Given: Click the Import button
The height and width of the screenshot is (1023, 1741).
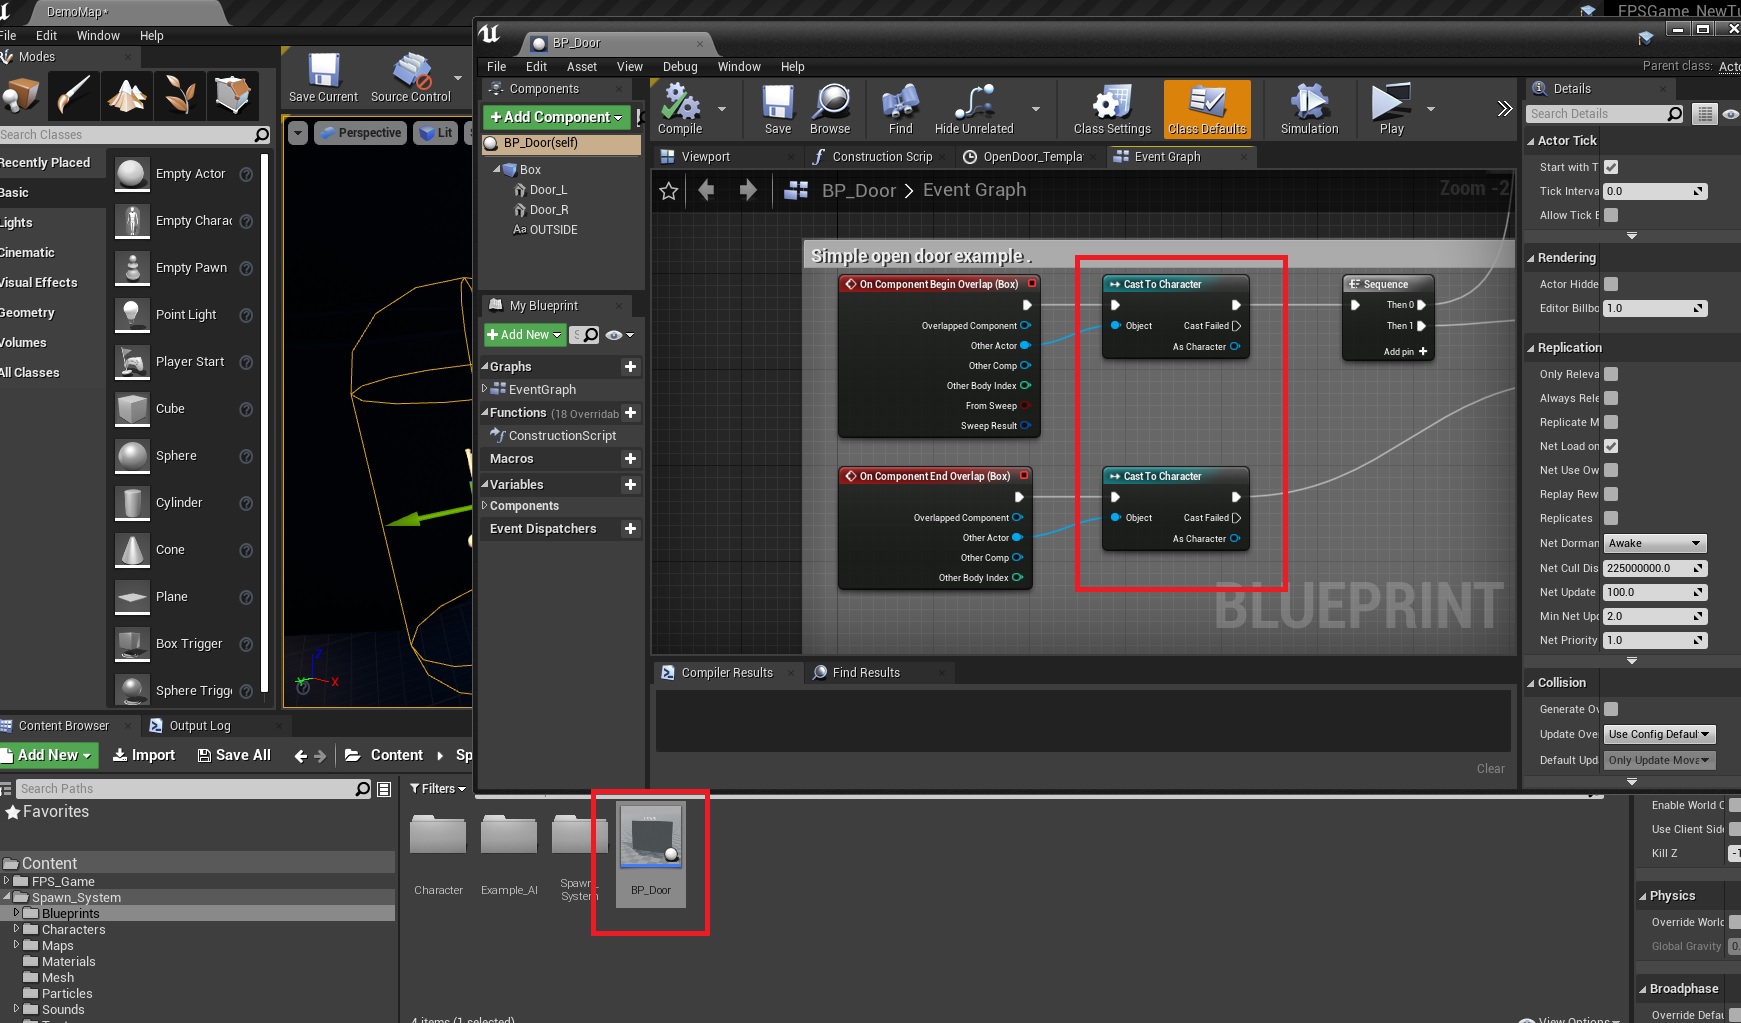Looking at the screenshot, I should coord(144,755).
